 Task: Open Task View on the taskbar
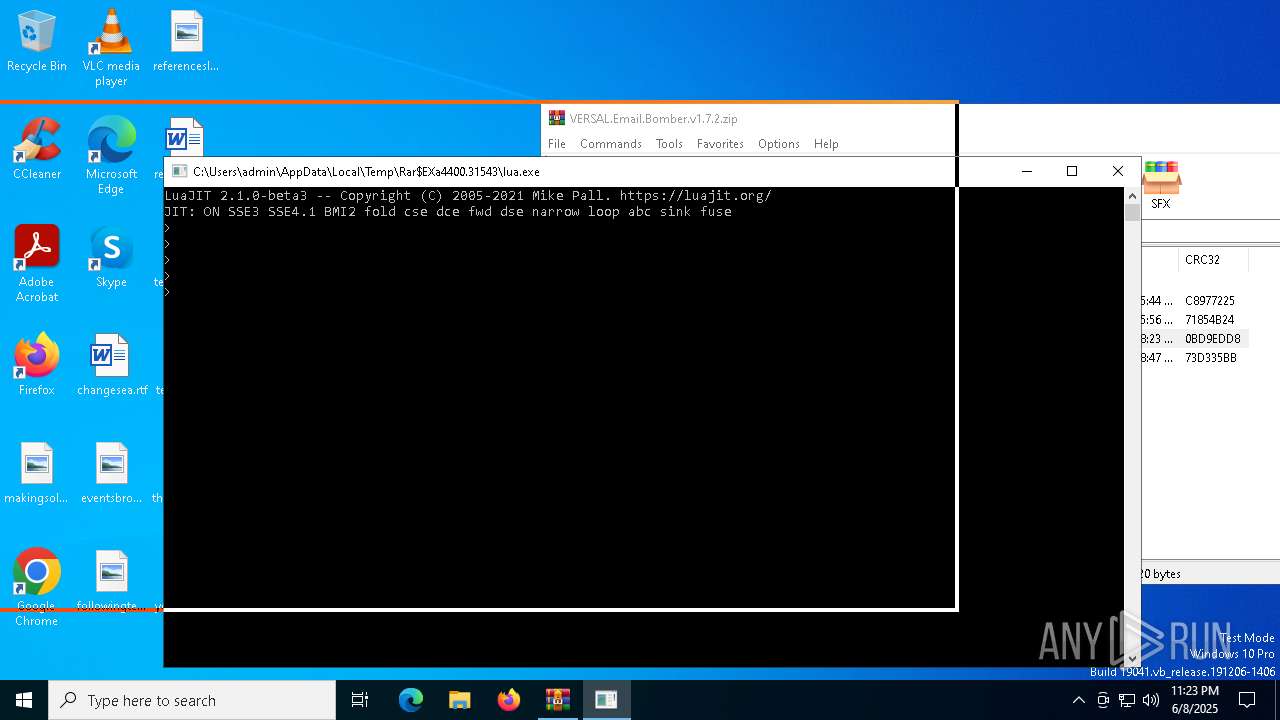point(360,700)
